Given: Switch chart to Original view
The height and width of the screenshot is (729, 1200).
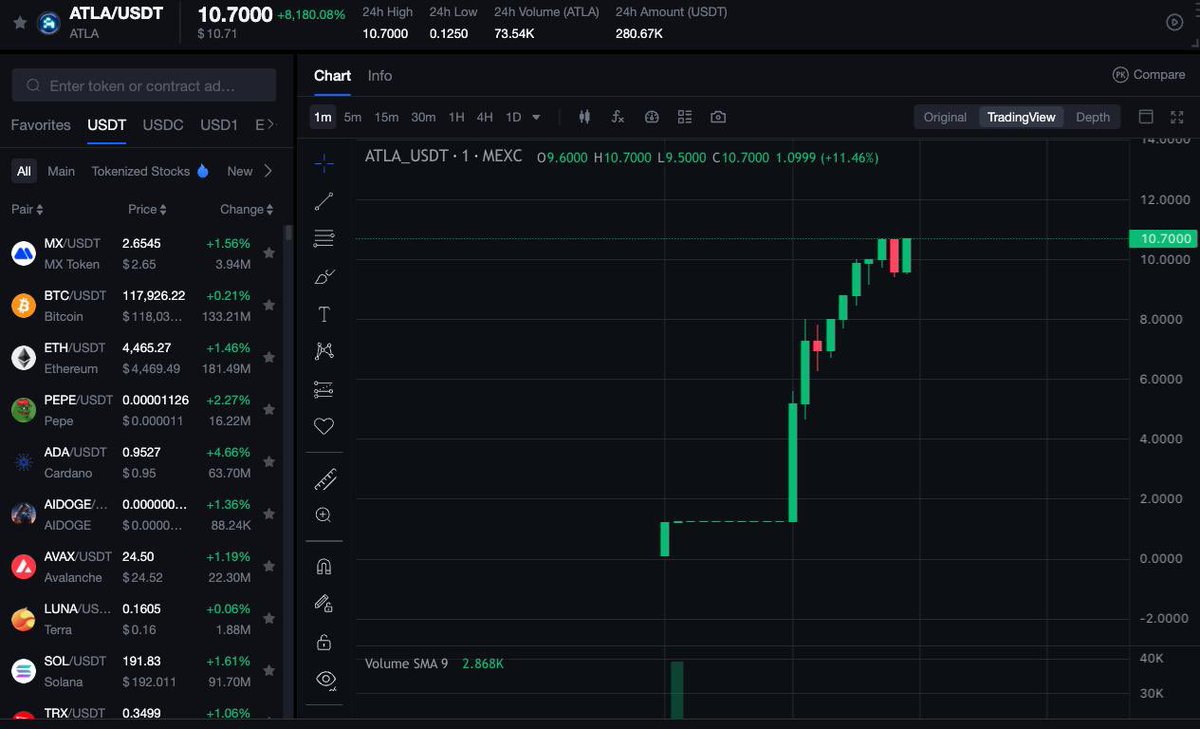Looking at the screenshot, I should [x=945, y=117].
